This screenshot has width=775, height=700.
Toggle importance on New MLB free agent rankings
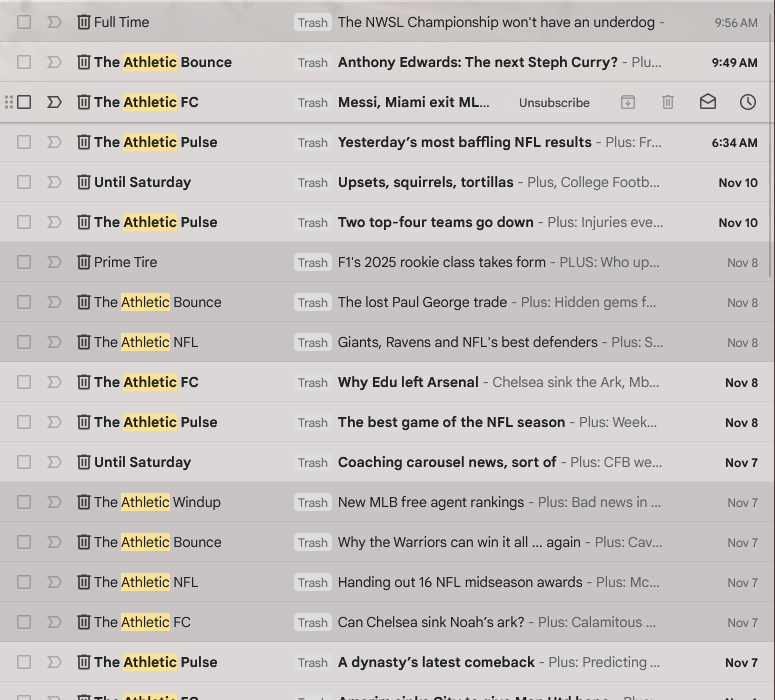54,502
